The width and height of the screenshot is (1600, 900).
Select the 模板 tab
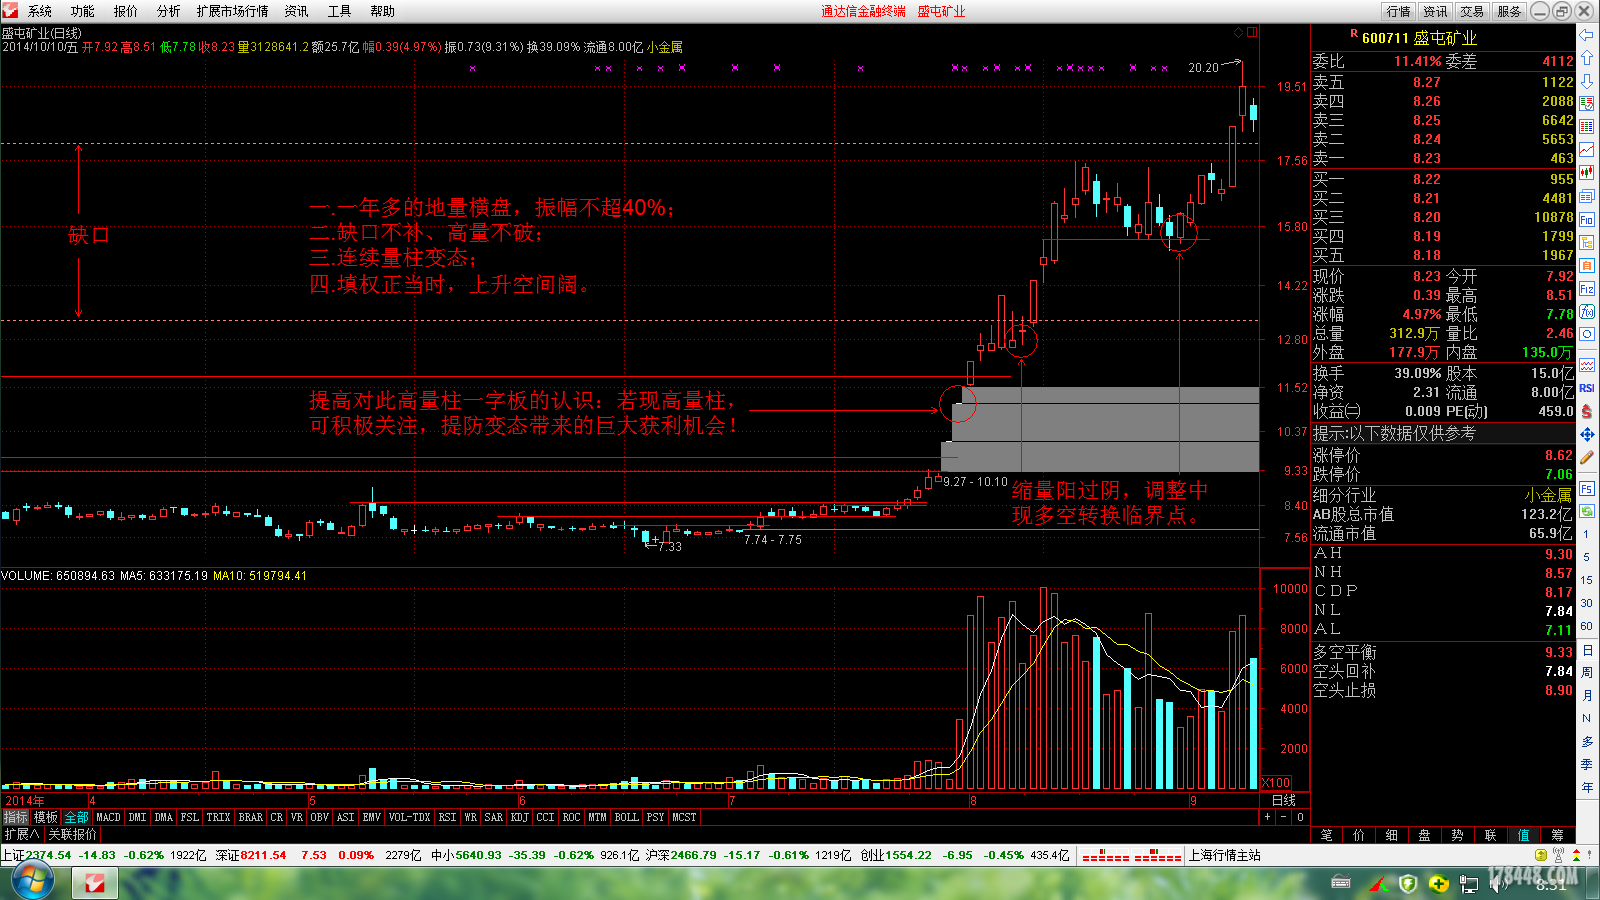click(46, 817)
